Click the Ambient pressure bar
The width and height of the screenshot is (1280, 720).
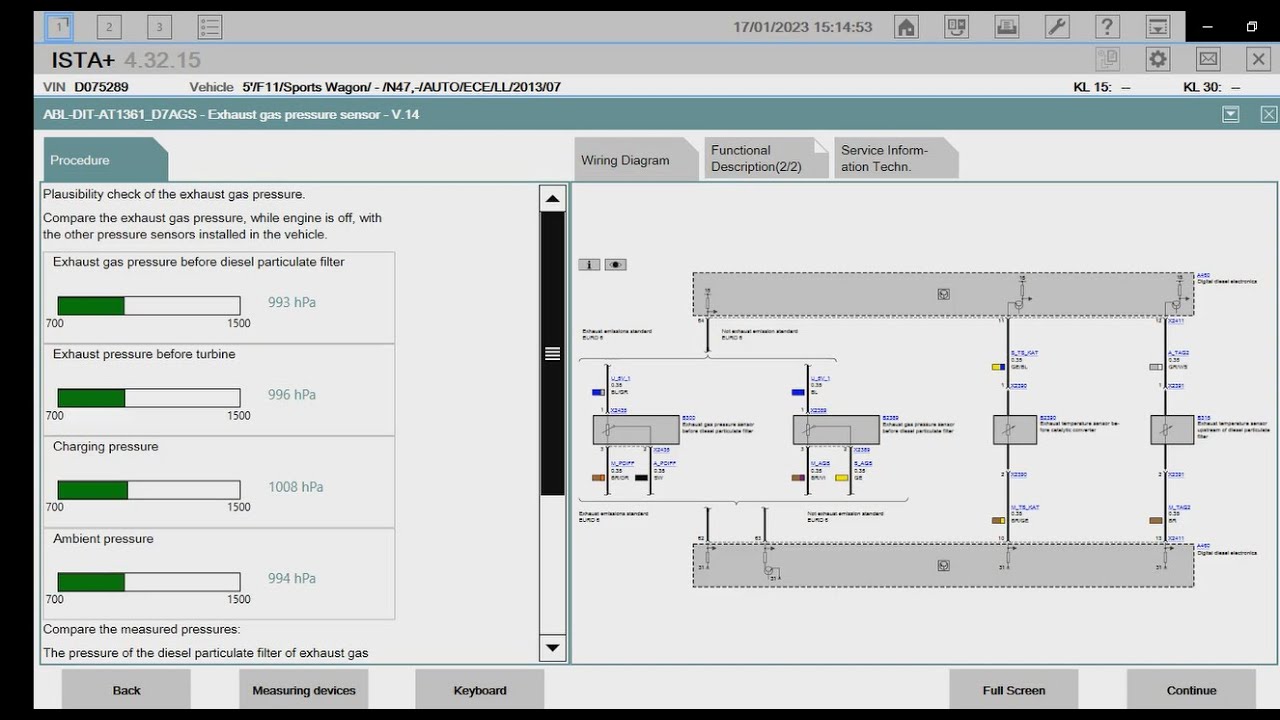(x=149, y=582)
